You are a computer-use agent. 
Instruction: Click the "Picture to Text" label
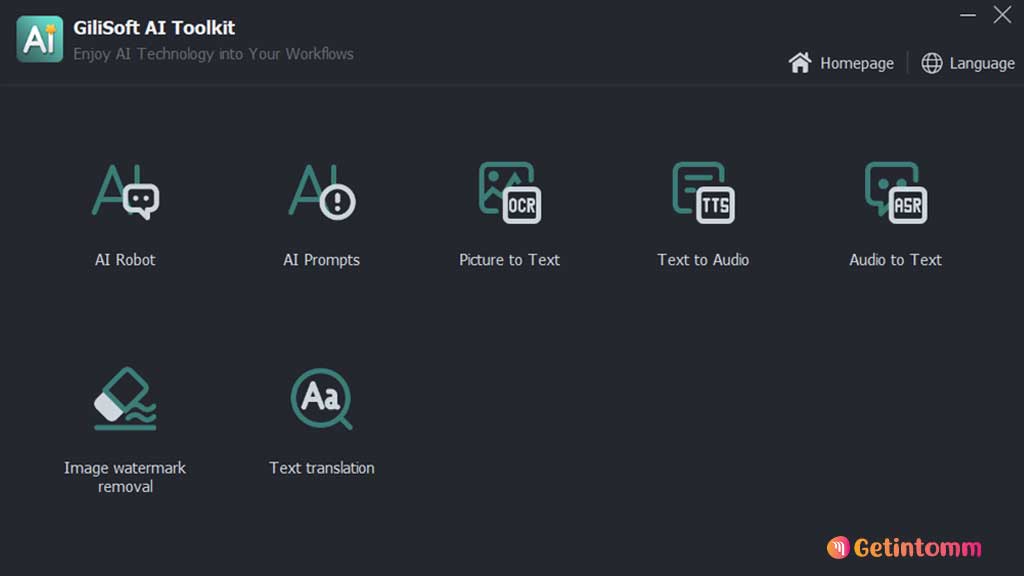(509, 260)
